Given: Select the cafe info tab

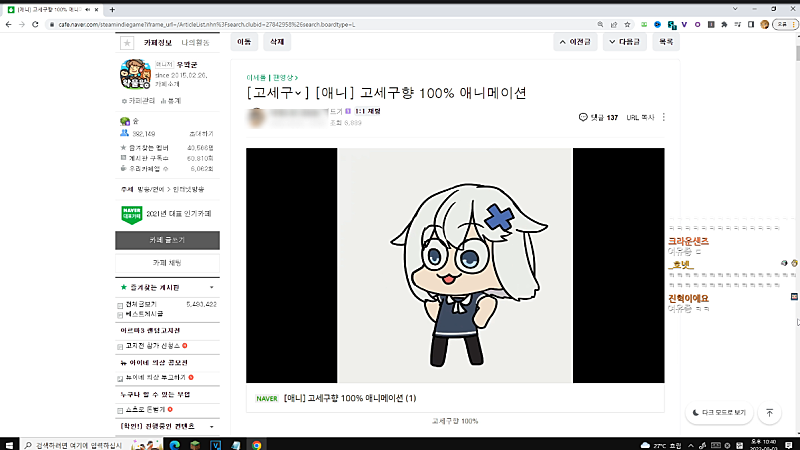Looking at the screenshot, I should [x=158, y=43].
